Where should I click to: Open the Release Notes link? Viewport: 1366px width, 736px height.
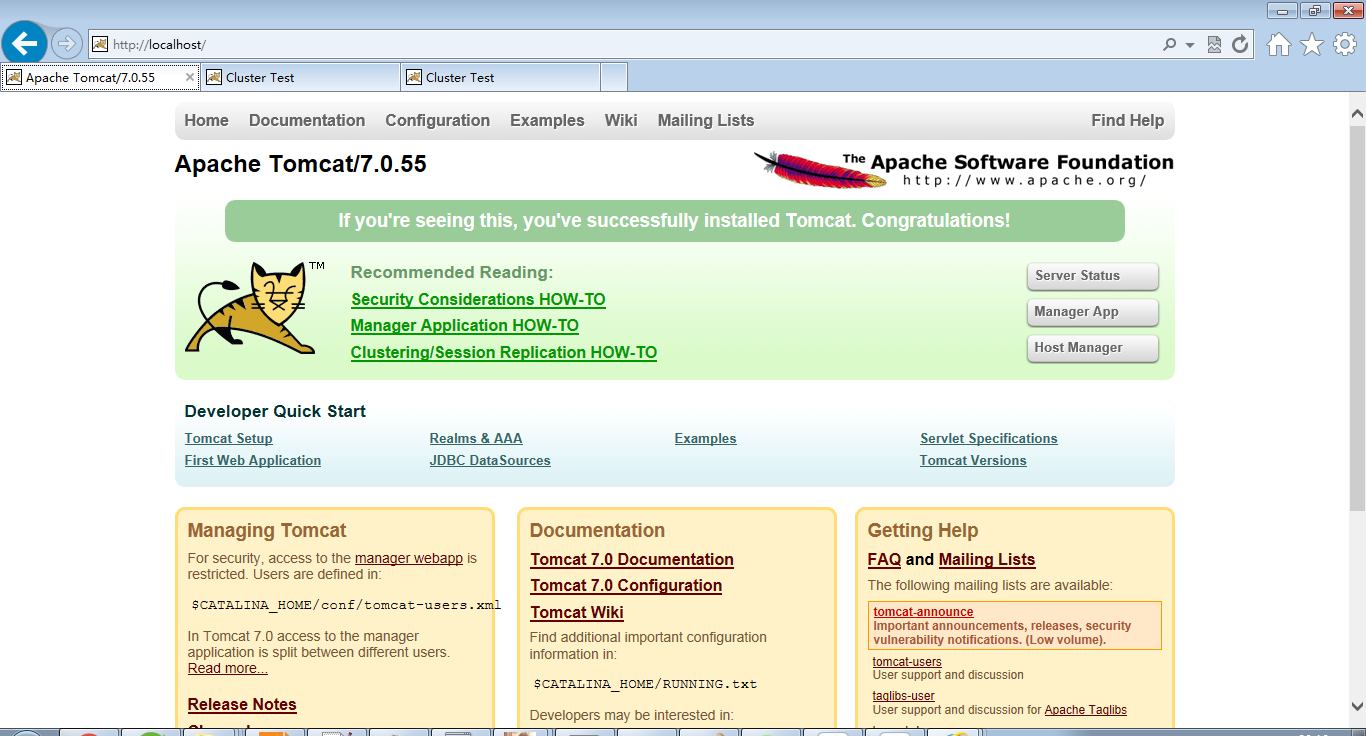coord(242,705)
